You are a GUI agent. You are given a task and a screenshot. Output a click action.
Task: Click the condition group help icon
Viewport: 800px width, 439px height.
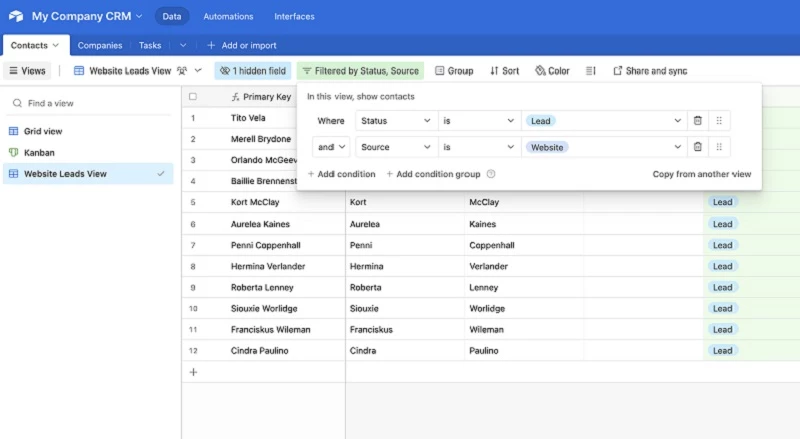click(x=491, y=174)
